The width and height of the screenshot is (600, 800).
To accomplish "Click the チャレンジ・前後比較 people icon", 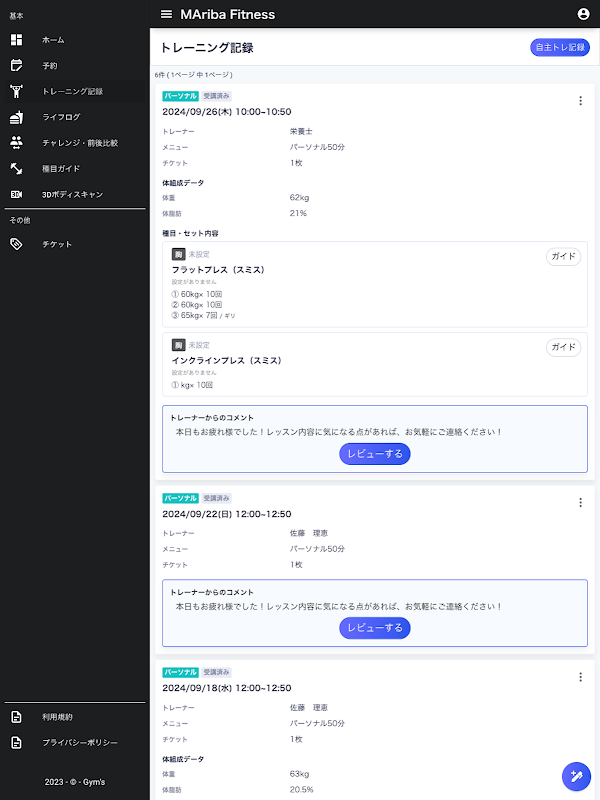I will click(x=16, y=143).
